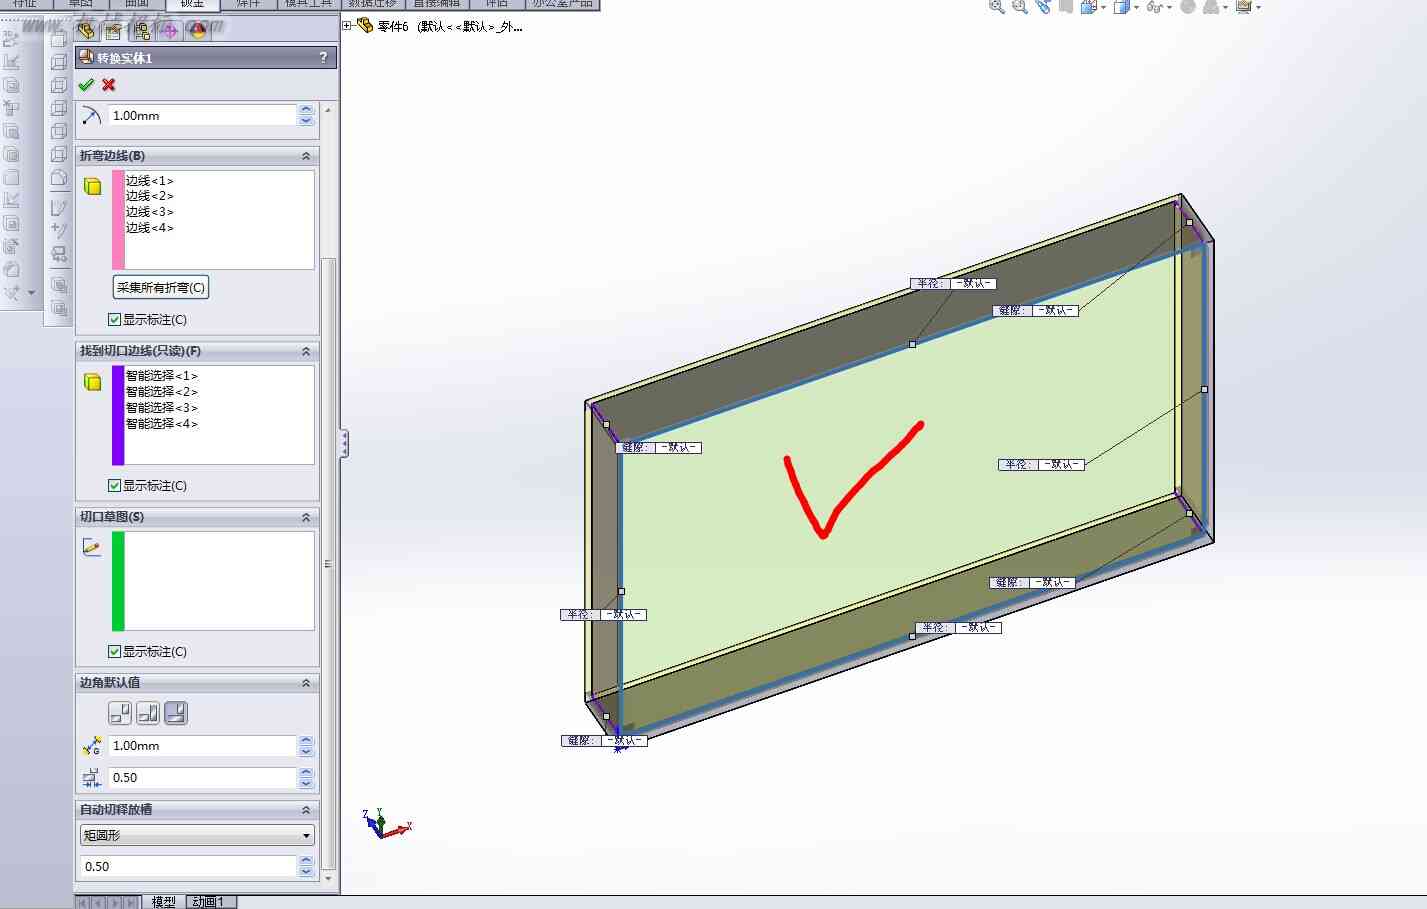This screenshot has height=909, width=1427.
Task: Collapse the 折弯边线(B) section
Action: [306, 156]
